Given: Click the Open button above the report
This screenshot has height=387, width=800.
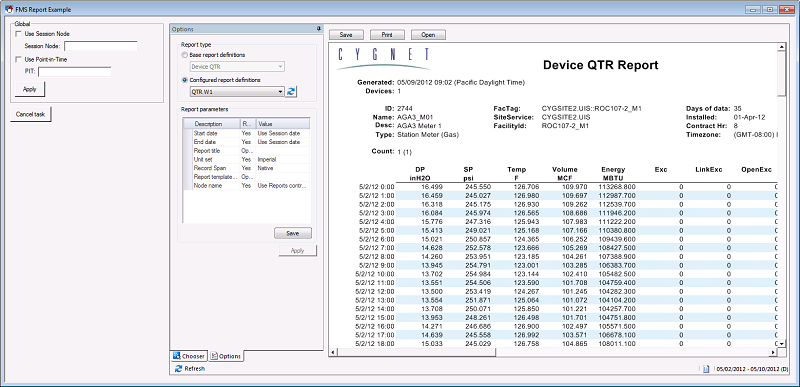Looking at the screenshot, I should click(428, 35).
